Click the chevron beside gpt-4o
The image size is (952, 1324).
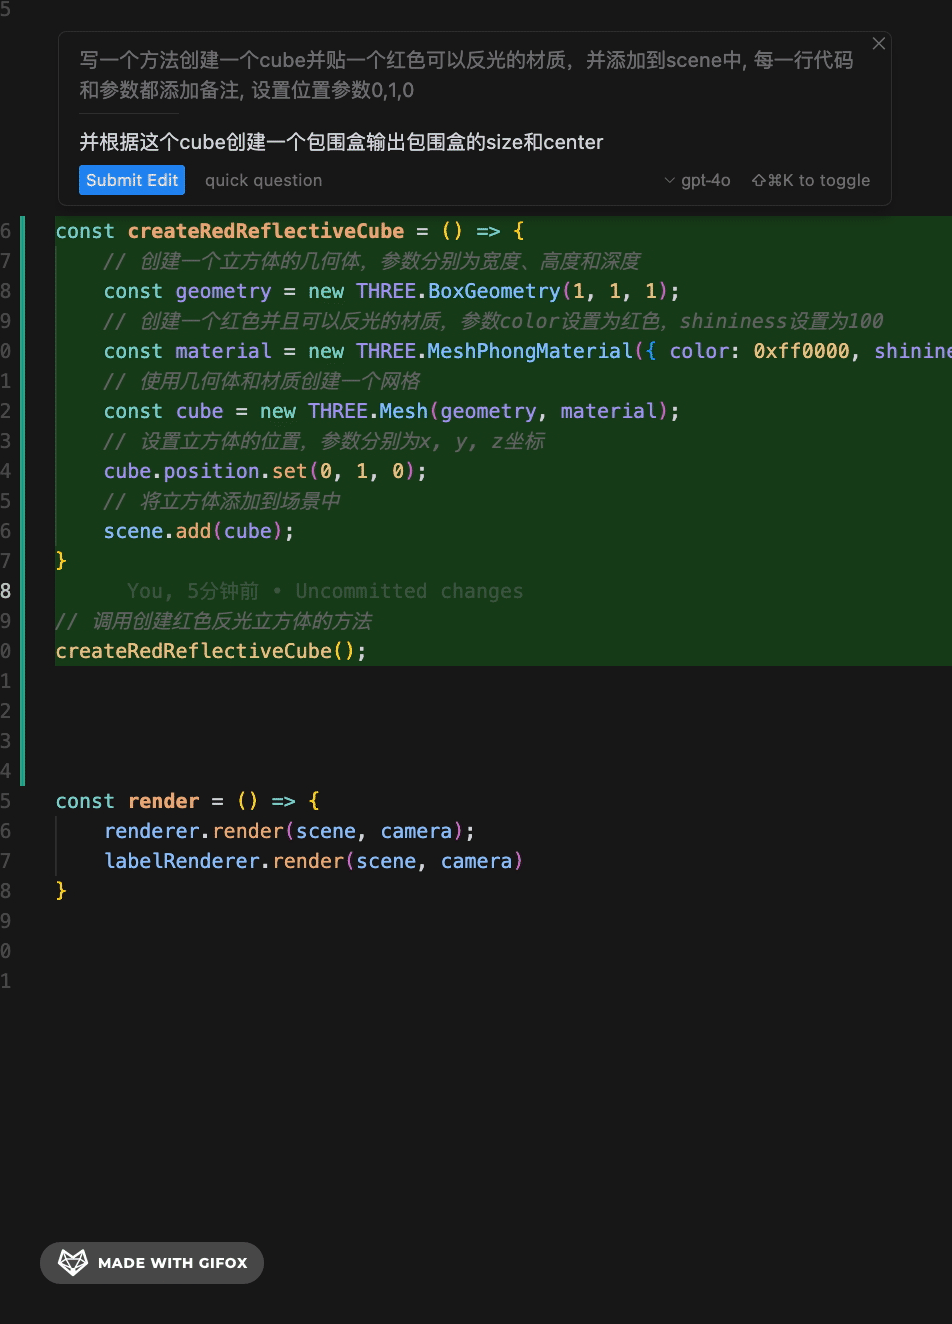(669, 181)
